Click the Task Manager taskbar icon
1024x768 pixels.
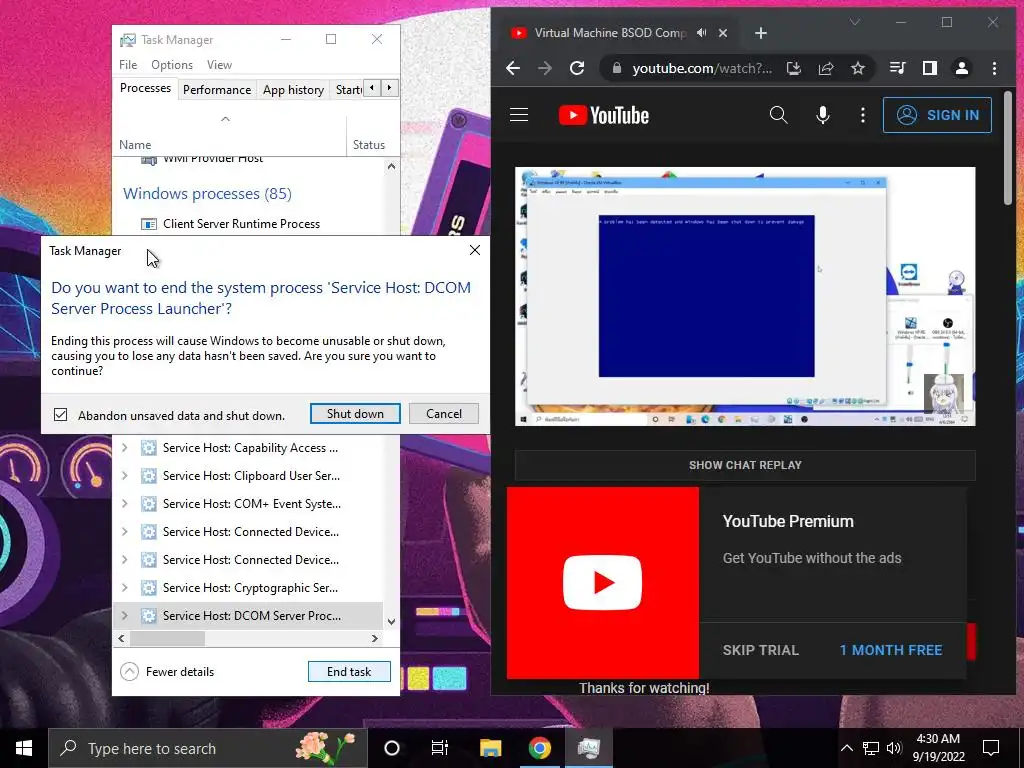tap(589, 748)
